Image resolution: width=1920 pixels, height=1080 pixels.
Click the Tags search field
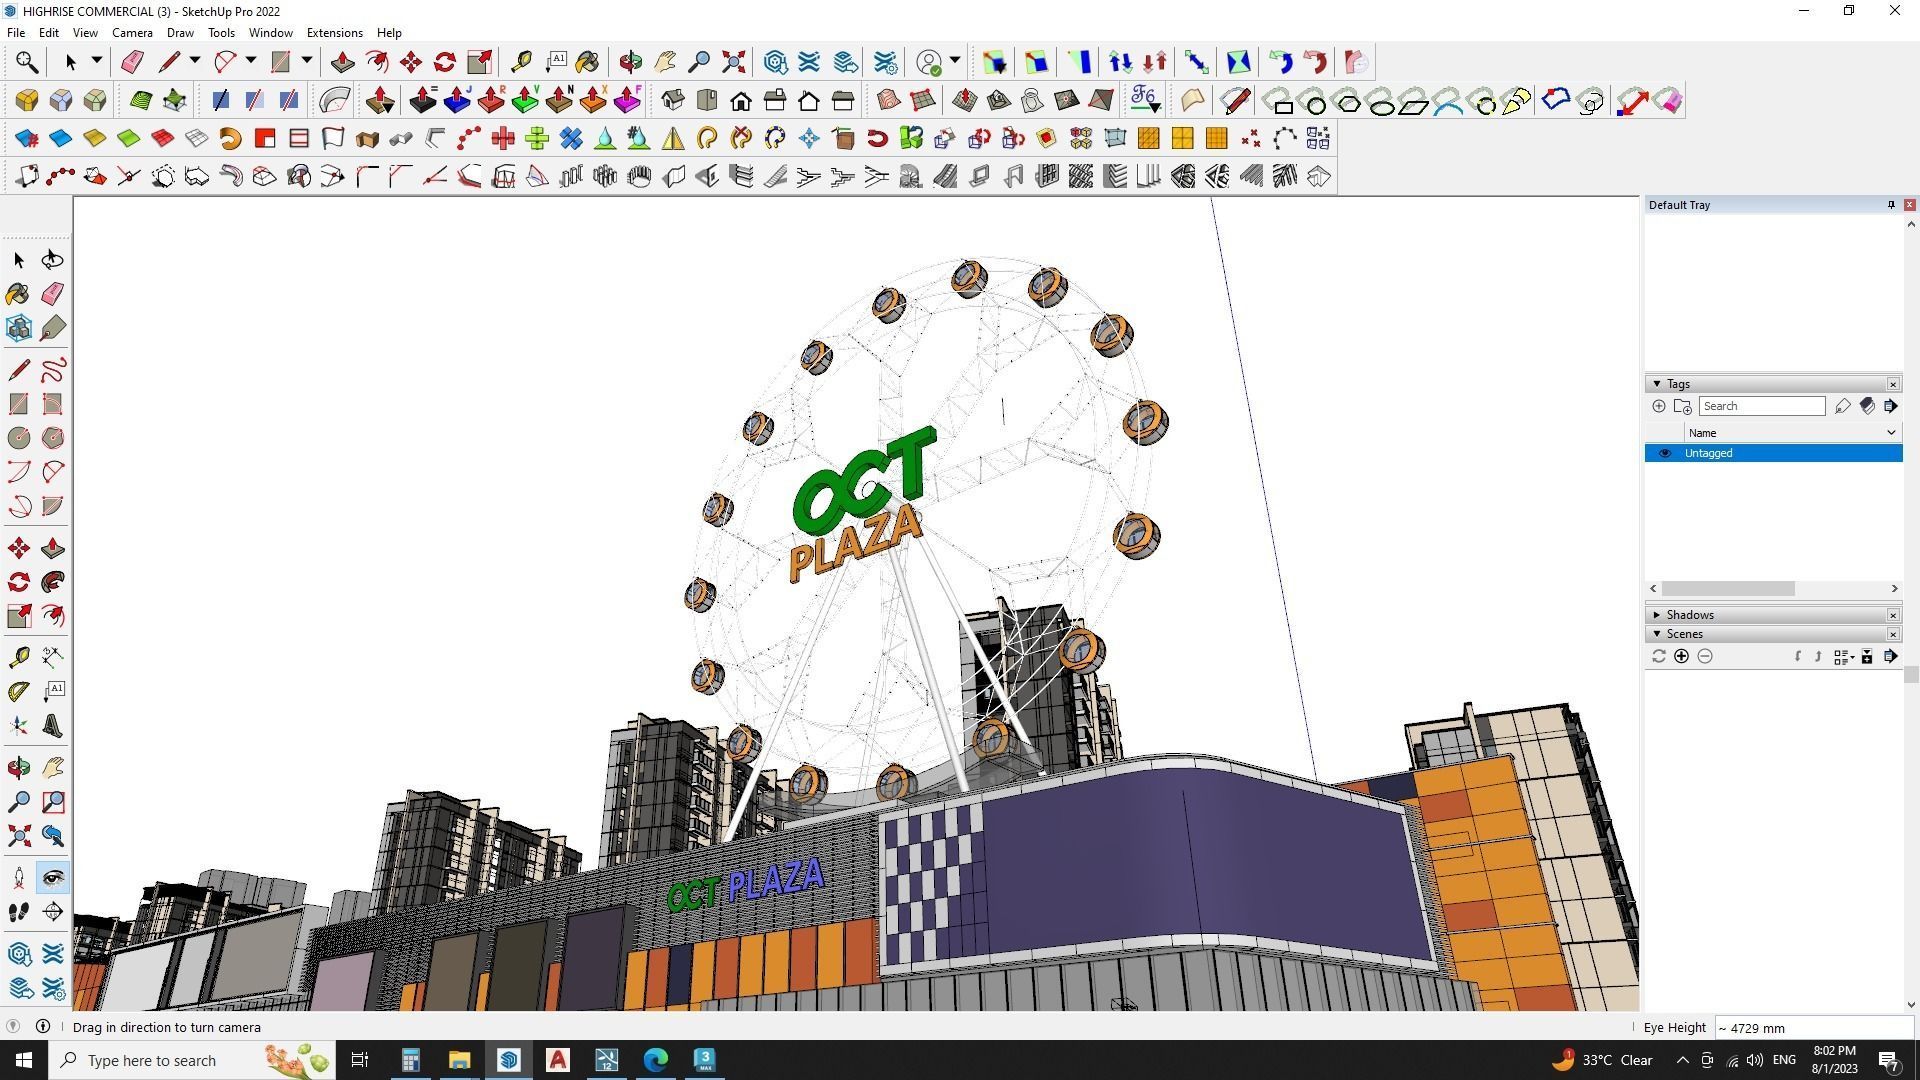(1761, 406)
